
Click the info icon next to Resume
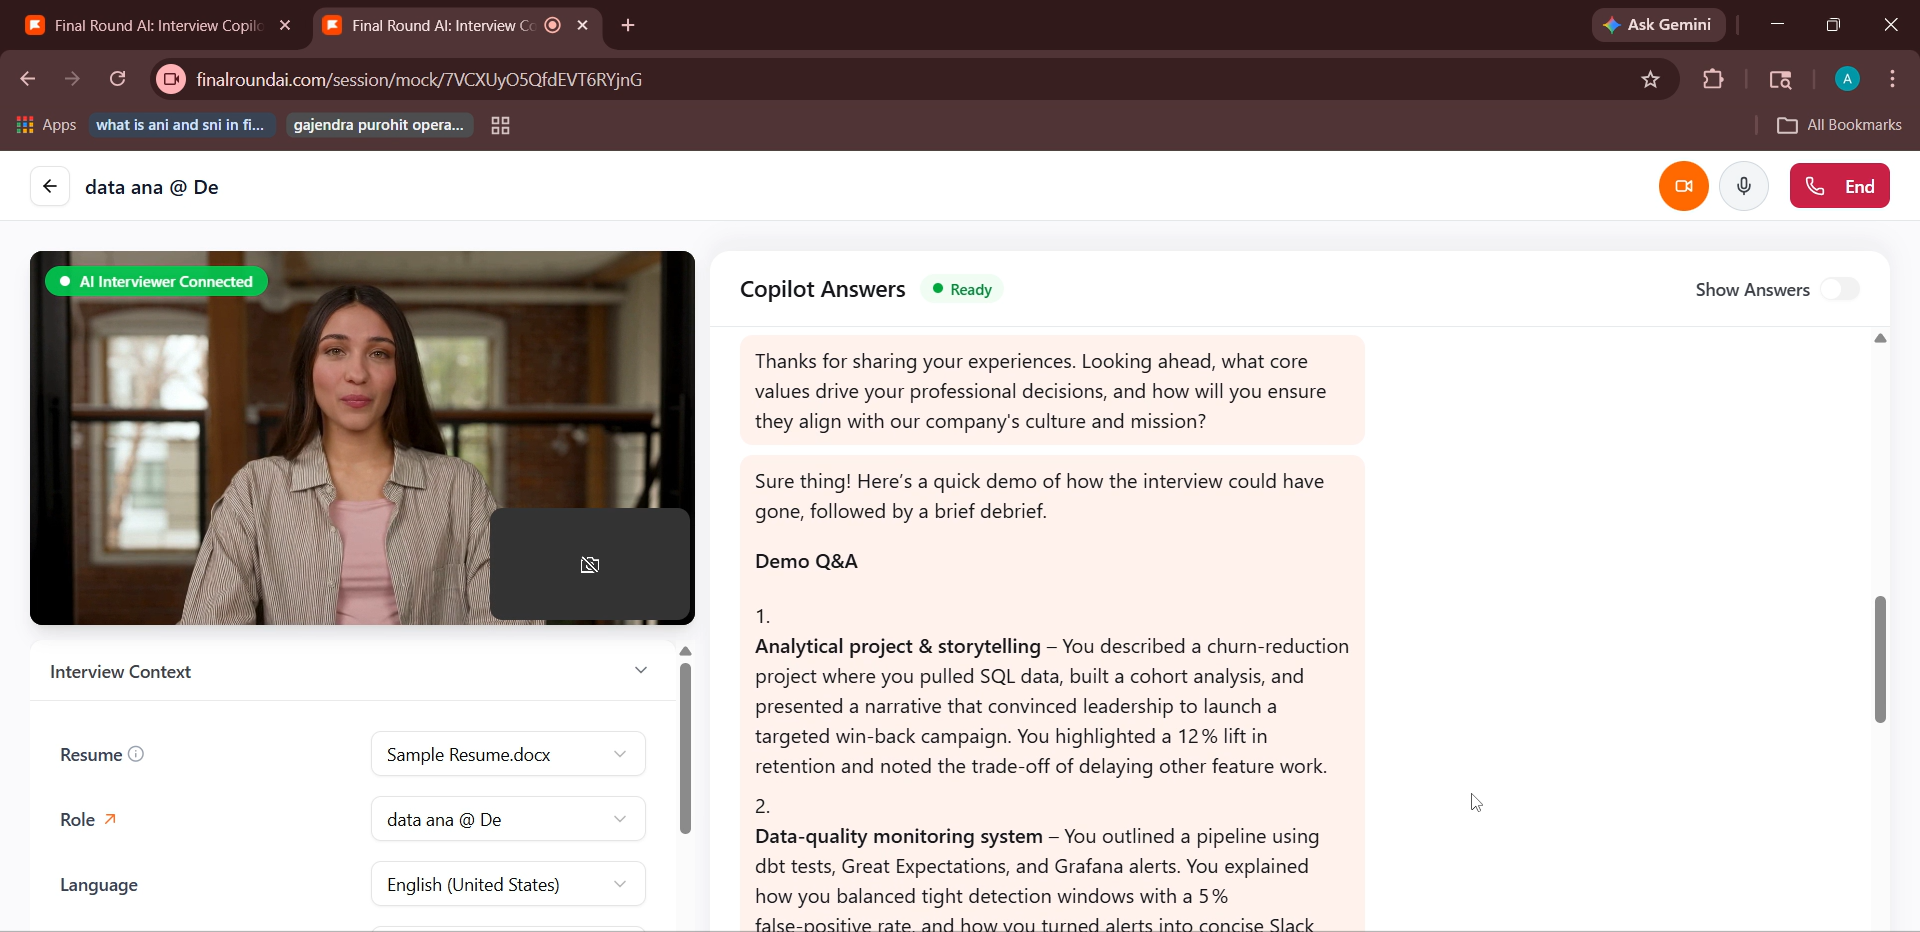136,754
